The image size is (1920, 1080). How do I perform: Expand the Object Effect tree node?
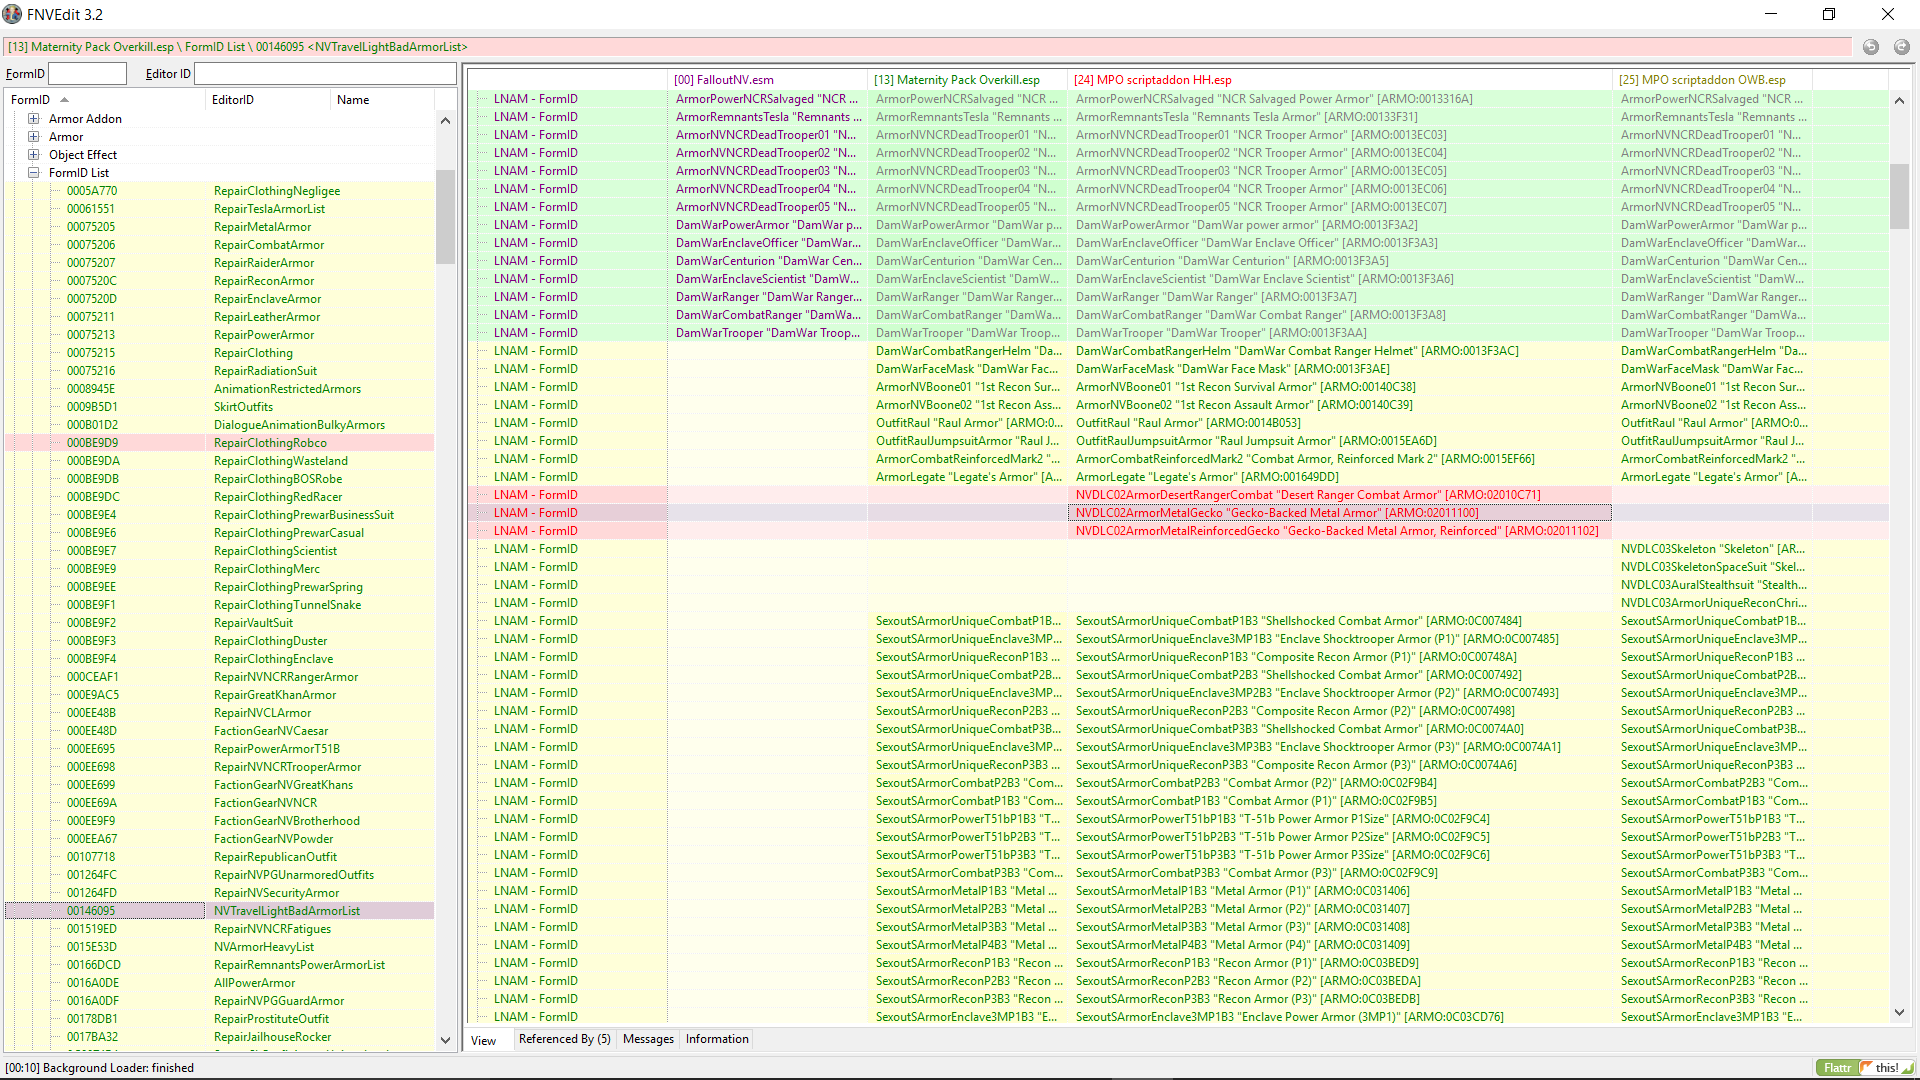[x=33, y=155]
